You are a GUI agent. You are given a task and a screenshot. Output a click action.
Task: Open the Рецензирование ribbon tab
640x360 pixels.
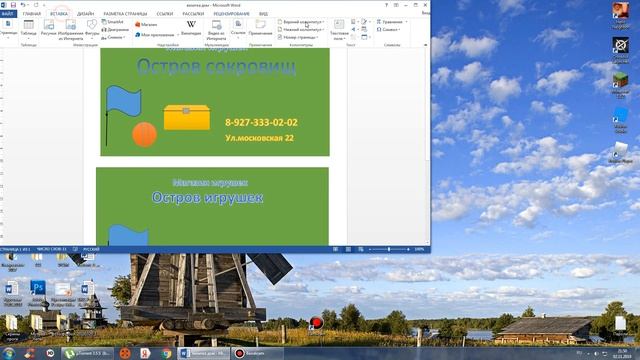(231, 13)
